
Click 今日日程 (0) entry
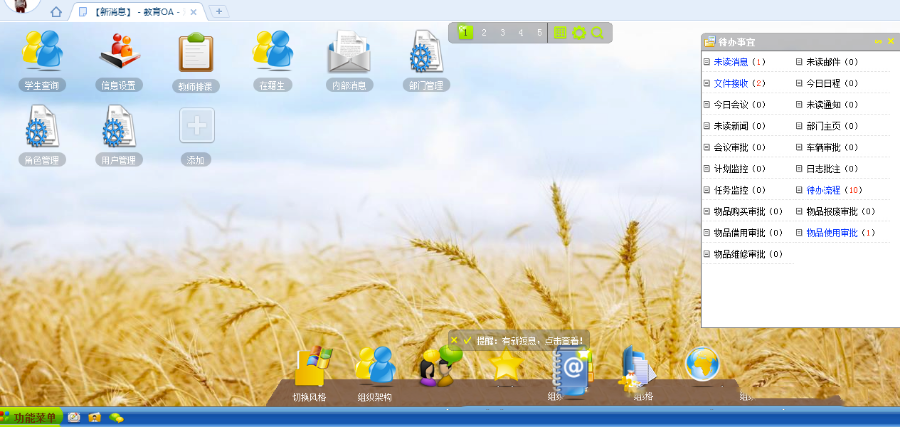click(x=832, y=83)
